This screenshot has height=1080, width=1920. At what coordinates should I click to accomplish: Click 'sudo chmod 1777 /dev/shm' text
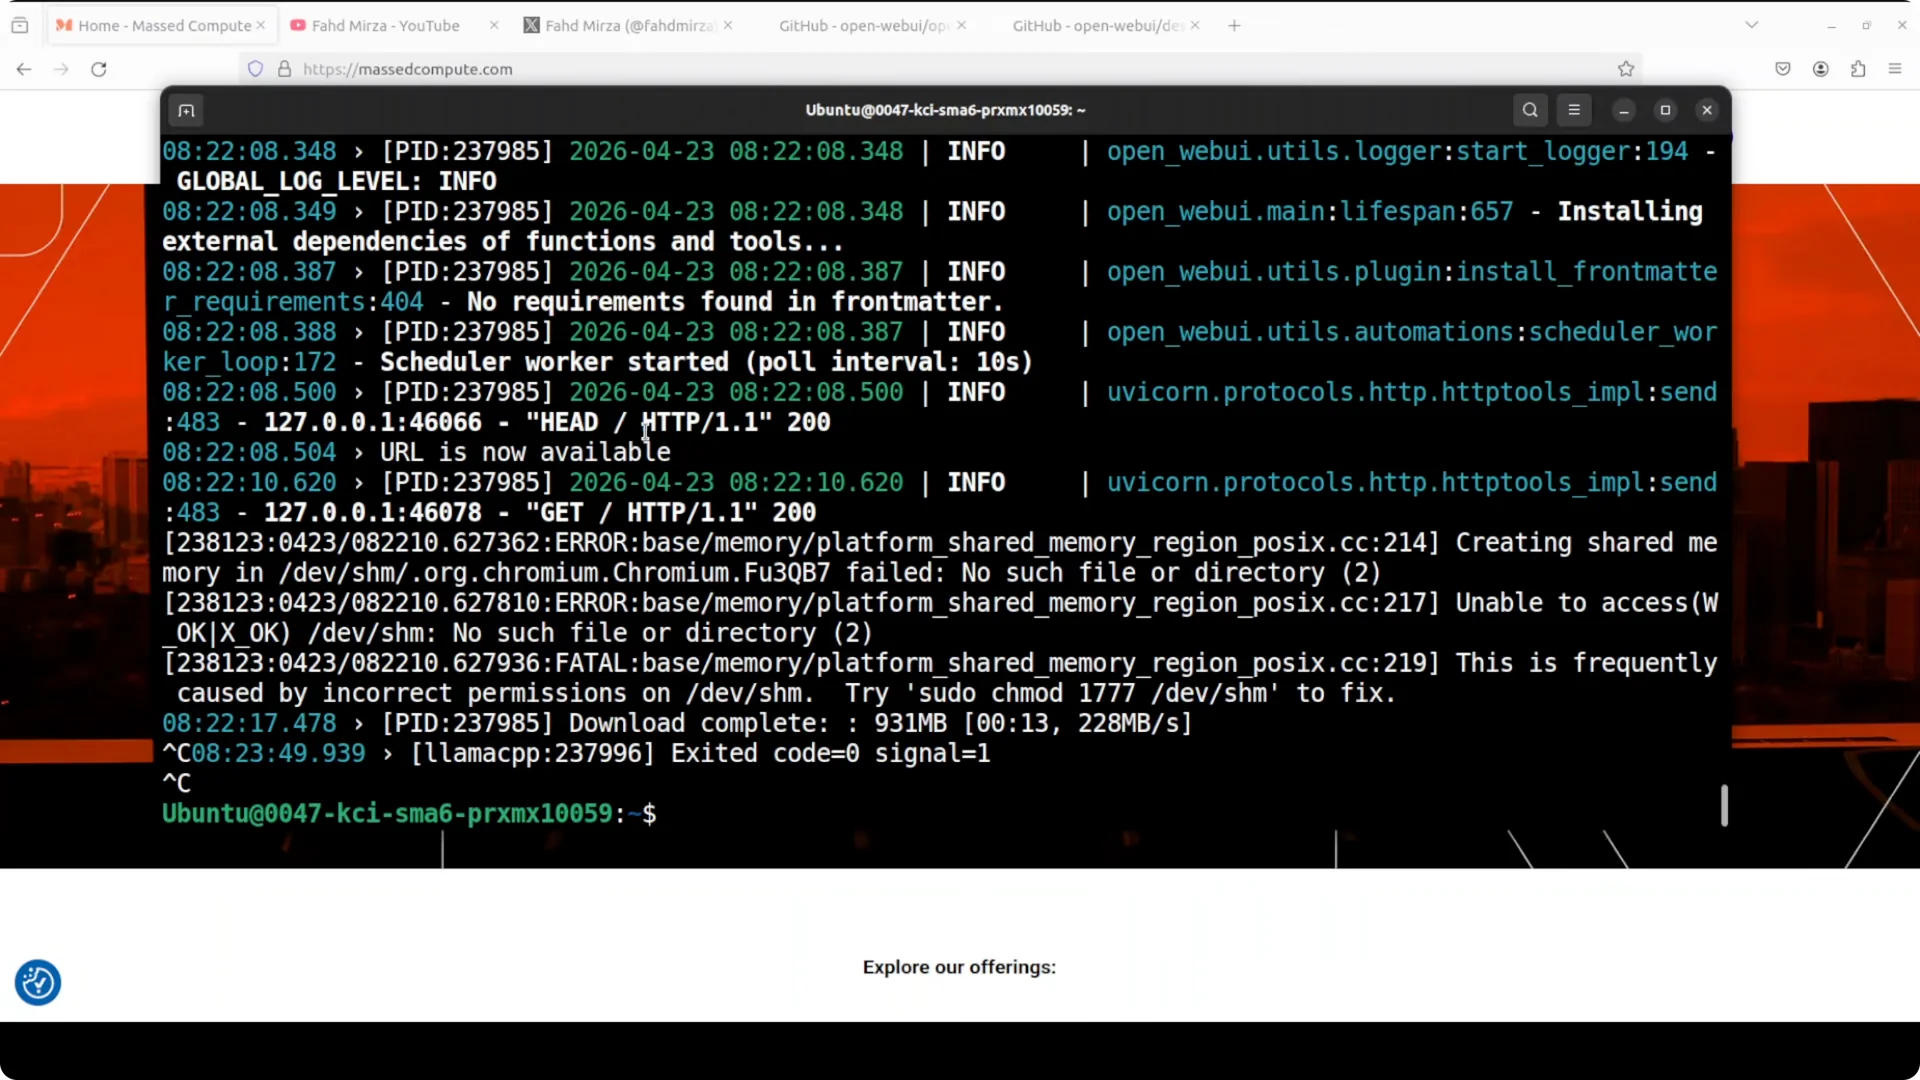pyautogui.click(x=1091, y=693)
